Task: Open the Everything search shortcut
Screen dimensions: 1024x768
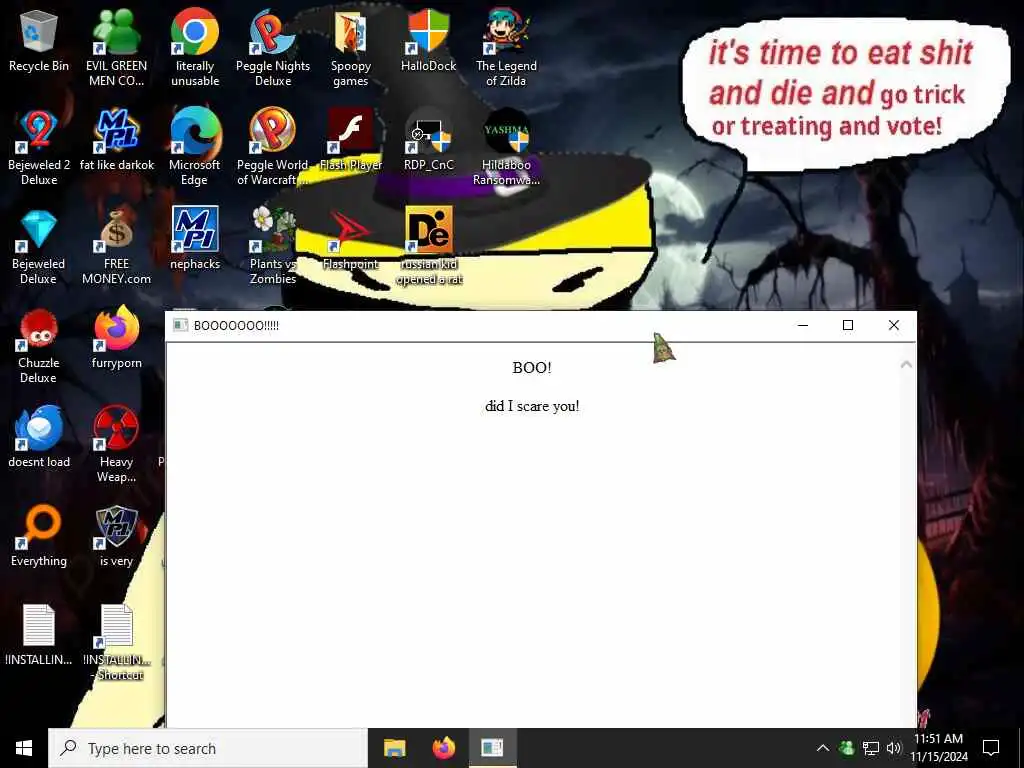Action: tap(39, 537)
